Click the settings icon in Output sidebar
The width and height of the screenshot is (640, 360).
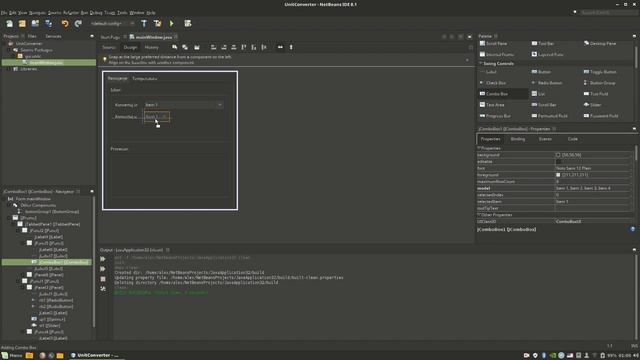(103, 289)
